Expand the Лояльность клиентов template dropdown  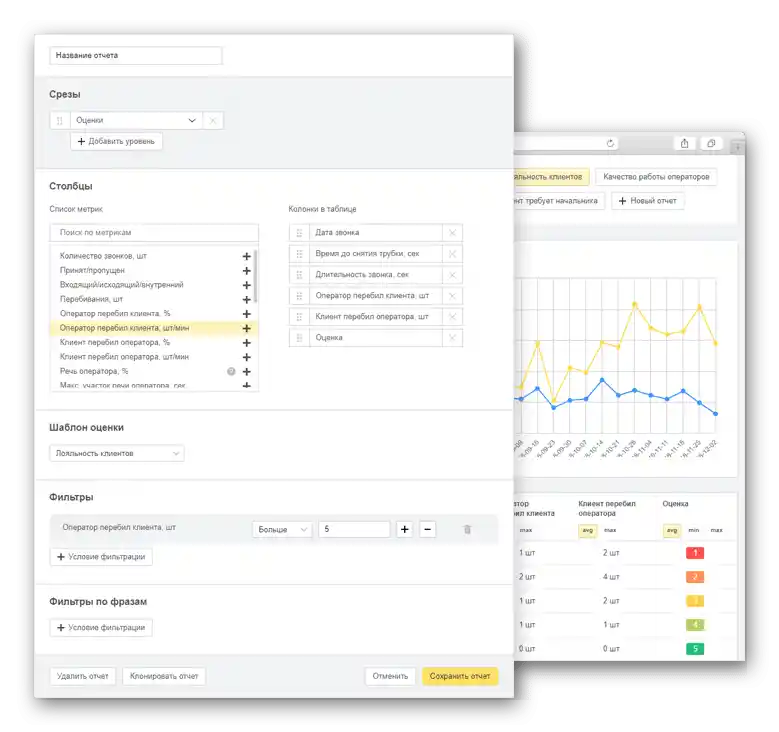[117, 454]
